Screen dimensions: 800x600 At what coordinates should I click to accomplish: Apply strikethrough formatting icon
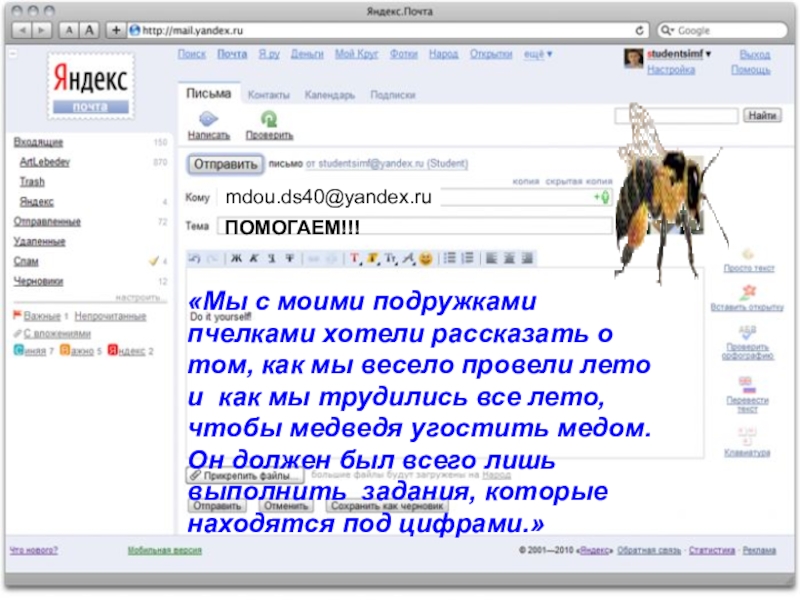click(289, 259)
